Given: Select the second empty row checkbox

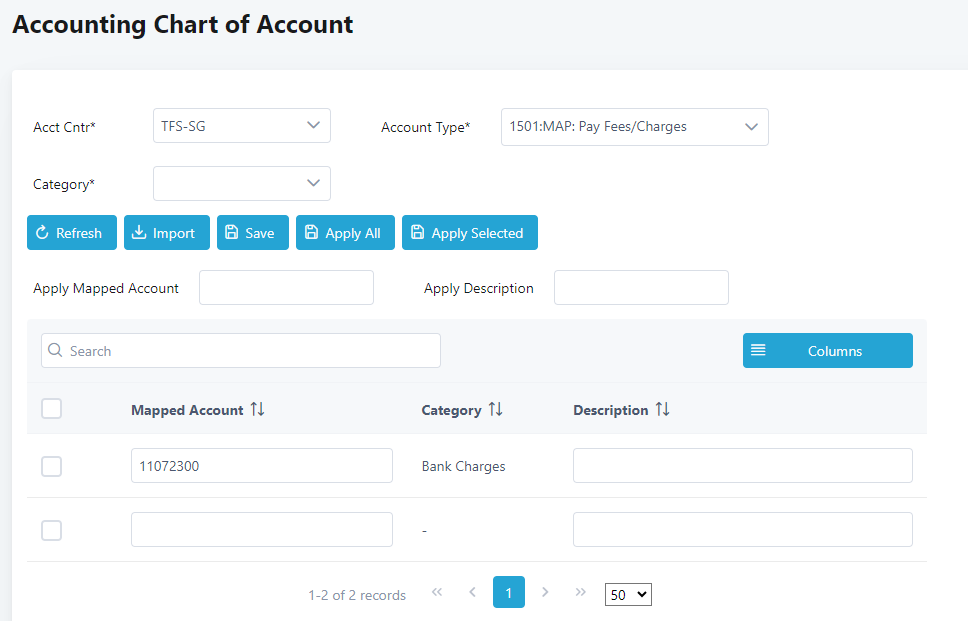Looking at the screenshot, I should click(x=52, y=530).
